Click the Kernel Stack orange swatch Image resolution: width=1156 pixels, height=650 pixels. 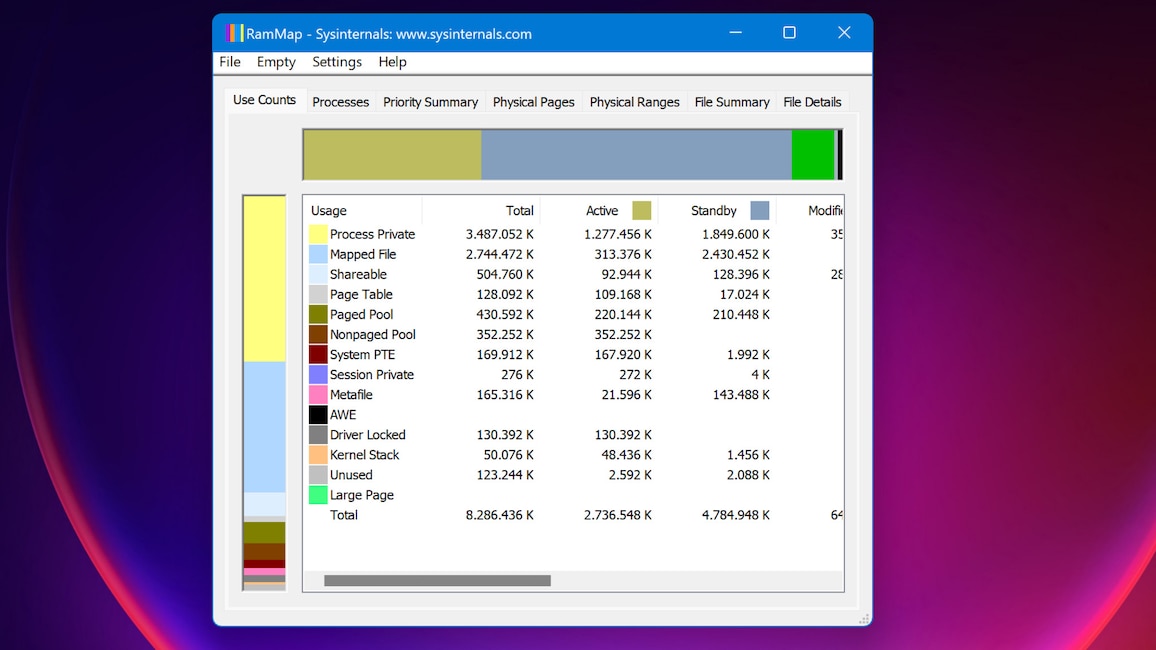318,455
